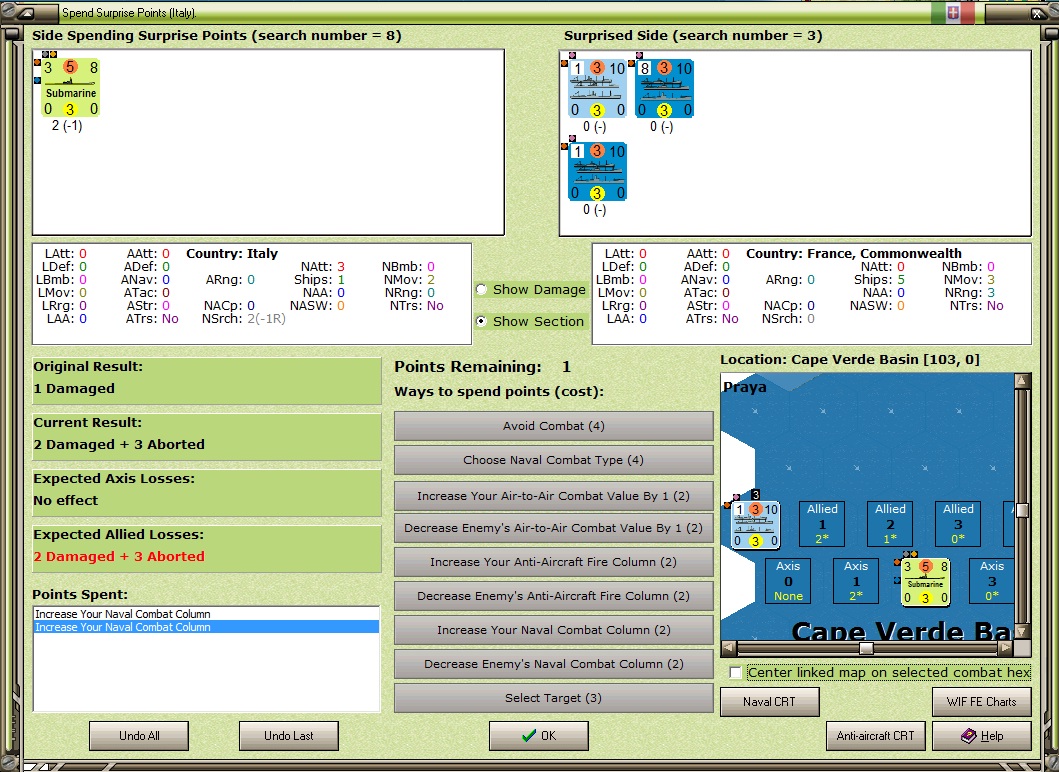The height and width of the screenshot is (772, 1059).
Task: Click the Undo All button
Action: coord(139,736)
